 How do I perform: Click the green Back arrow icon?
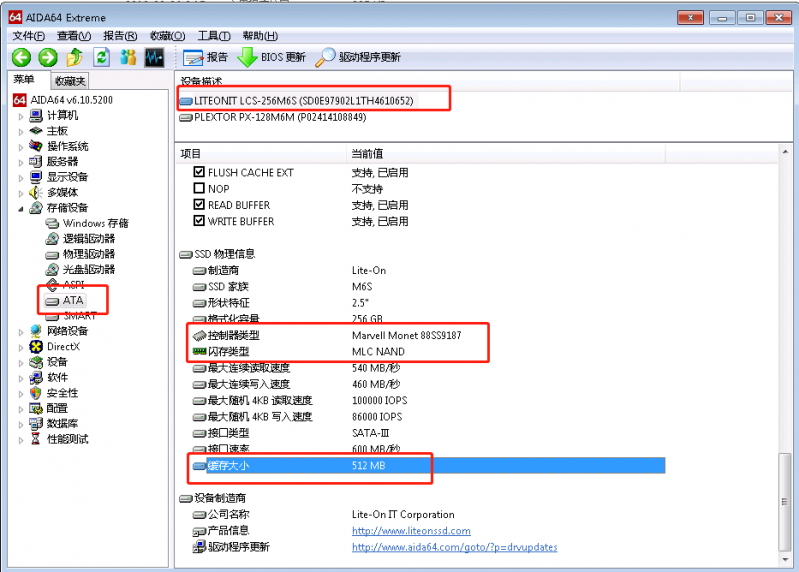point(21,58)
